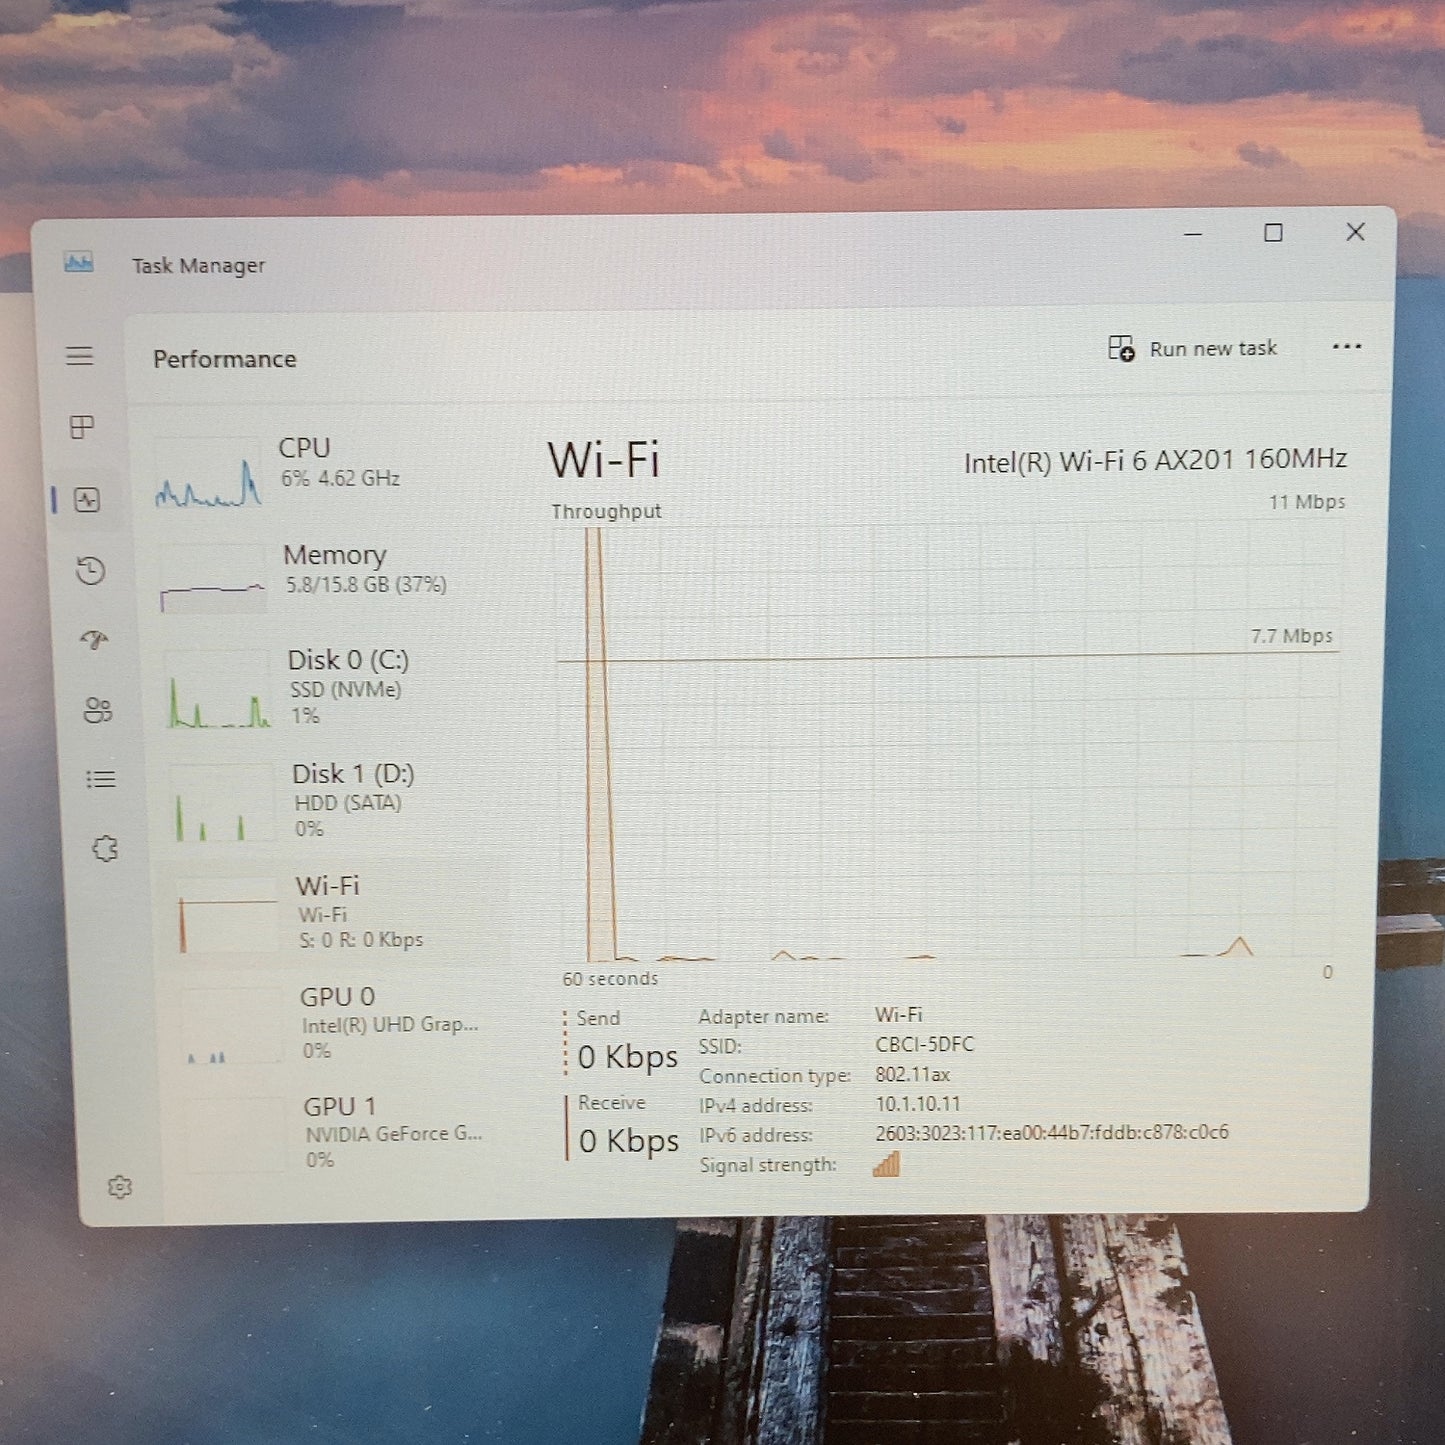The height and width of the screenshot is (1445, 1445).
Task: Select GPU 1 NVIDIA GeForce entry
Action: [x=342, y=1132]
